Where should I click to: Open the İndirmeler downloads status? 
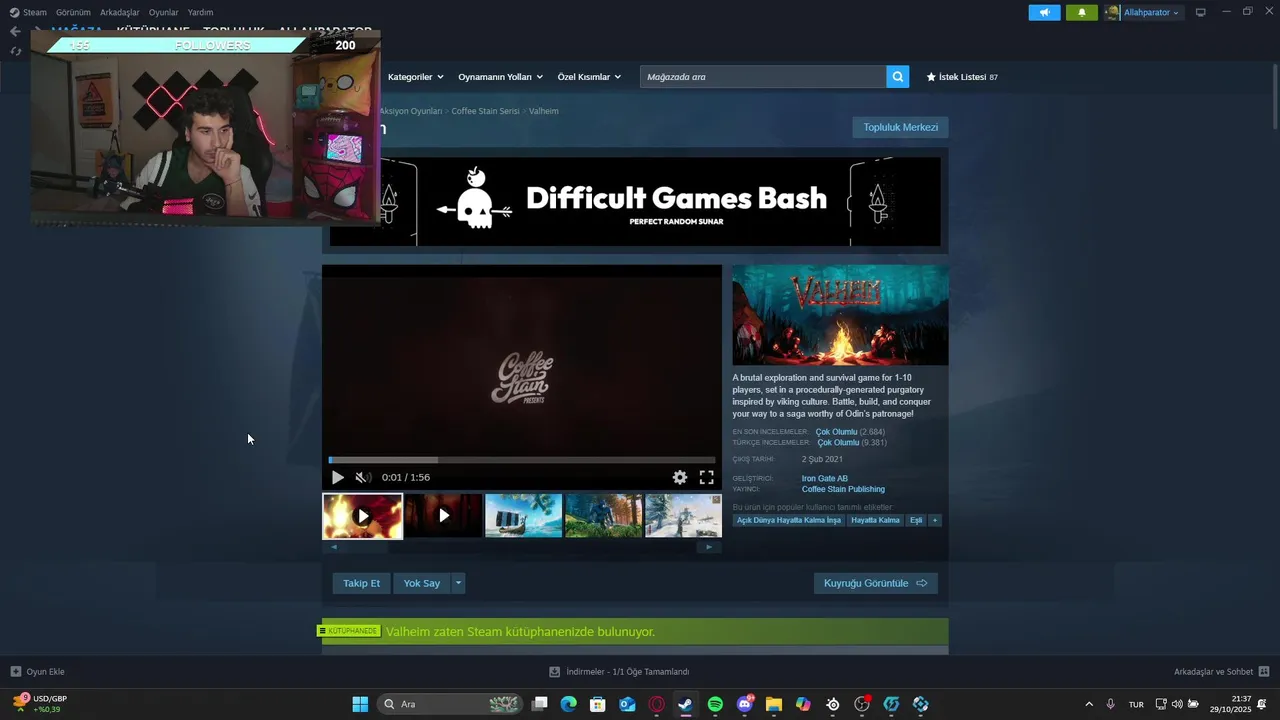coord(619,672)
